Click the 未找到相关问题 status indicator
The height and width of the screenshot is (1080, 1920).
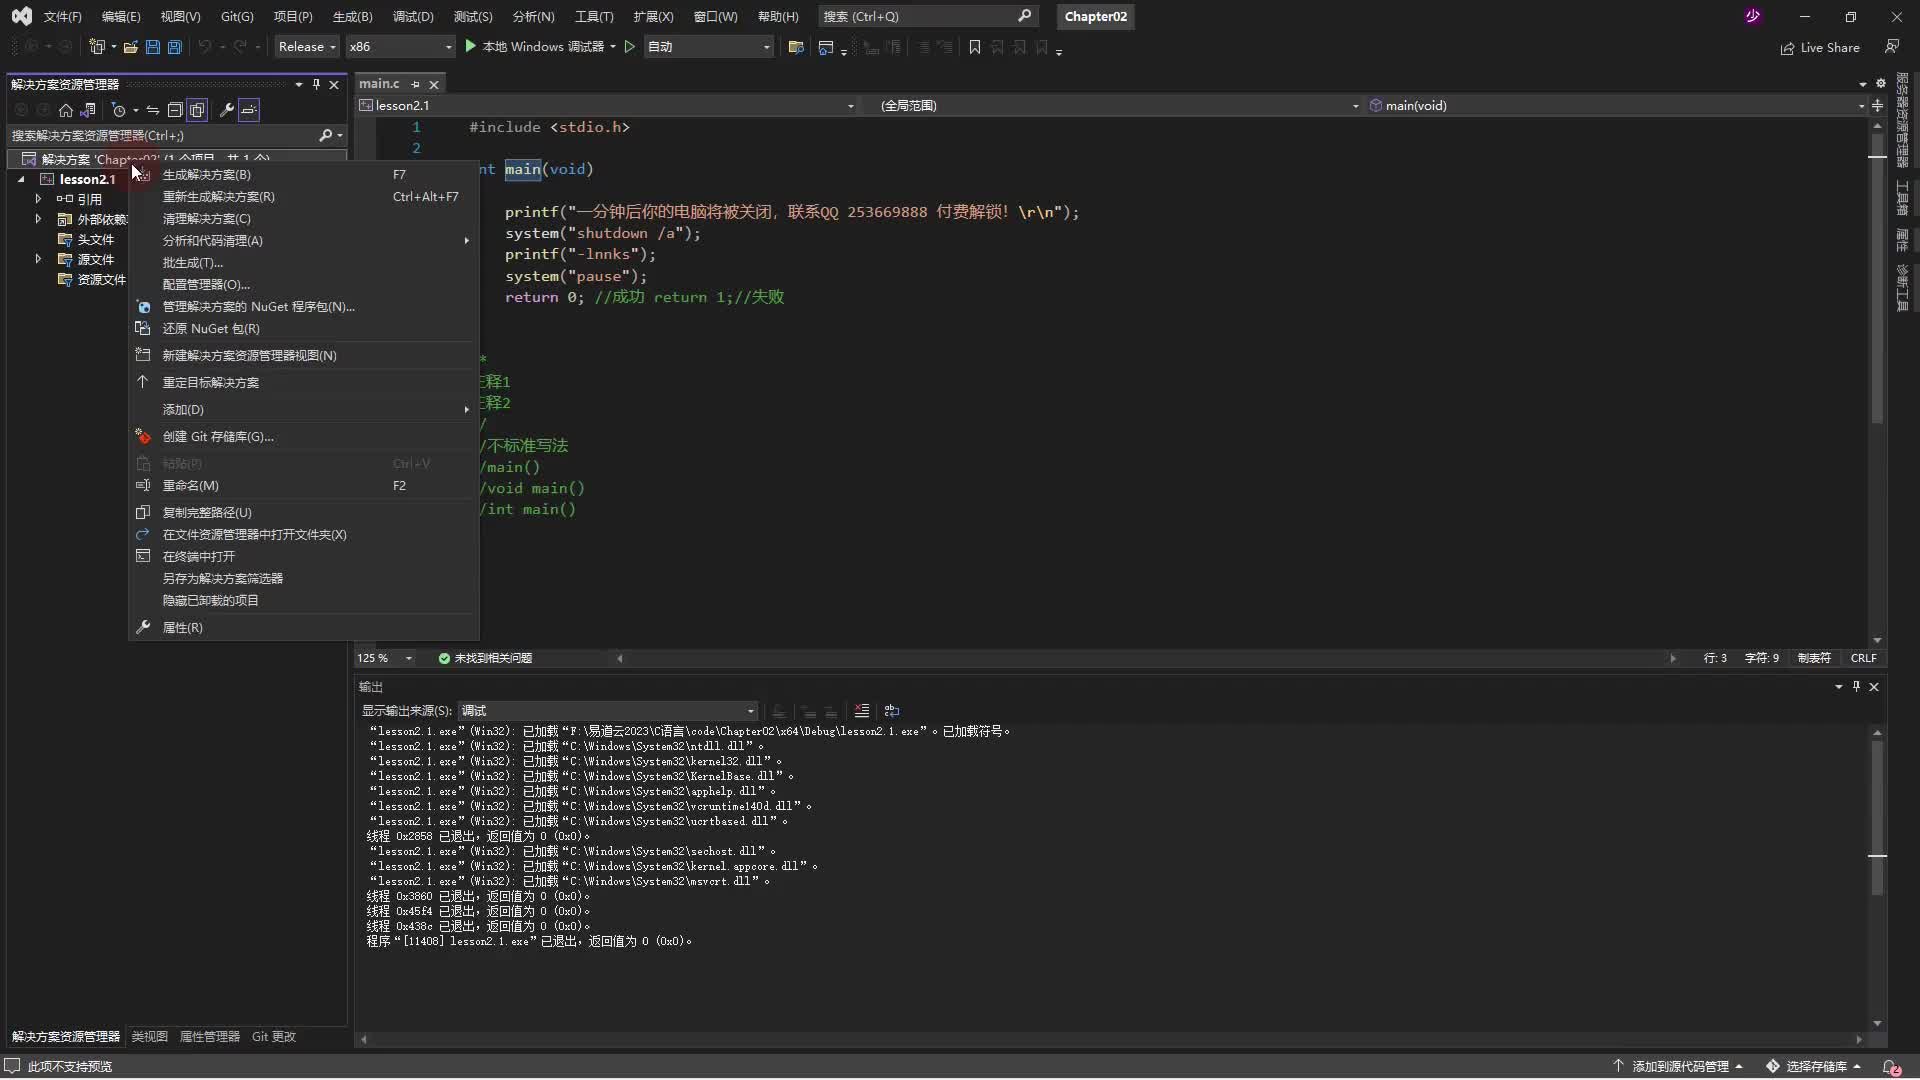pos(485,658)
